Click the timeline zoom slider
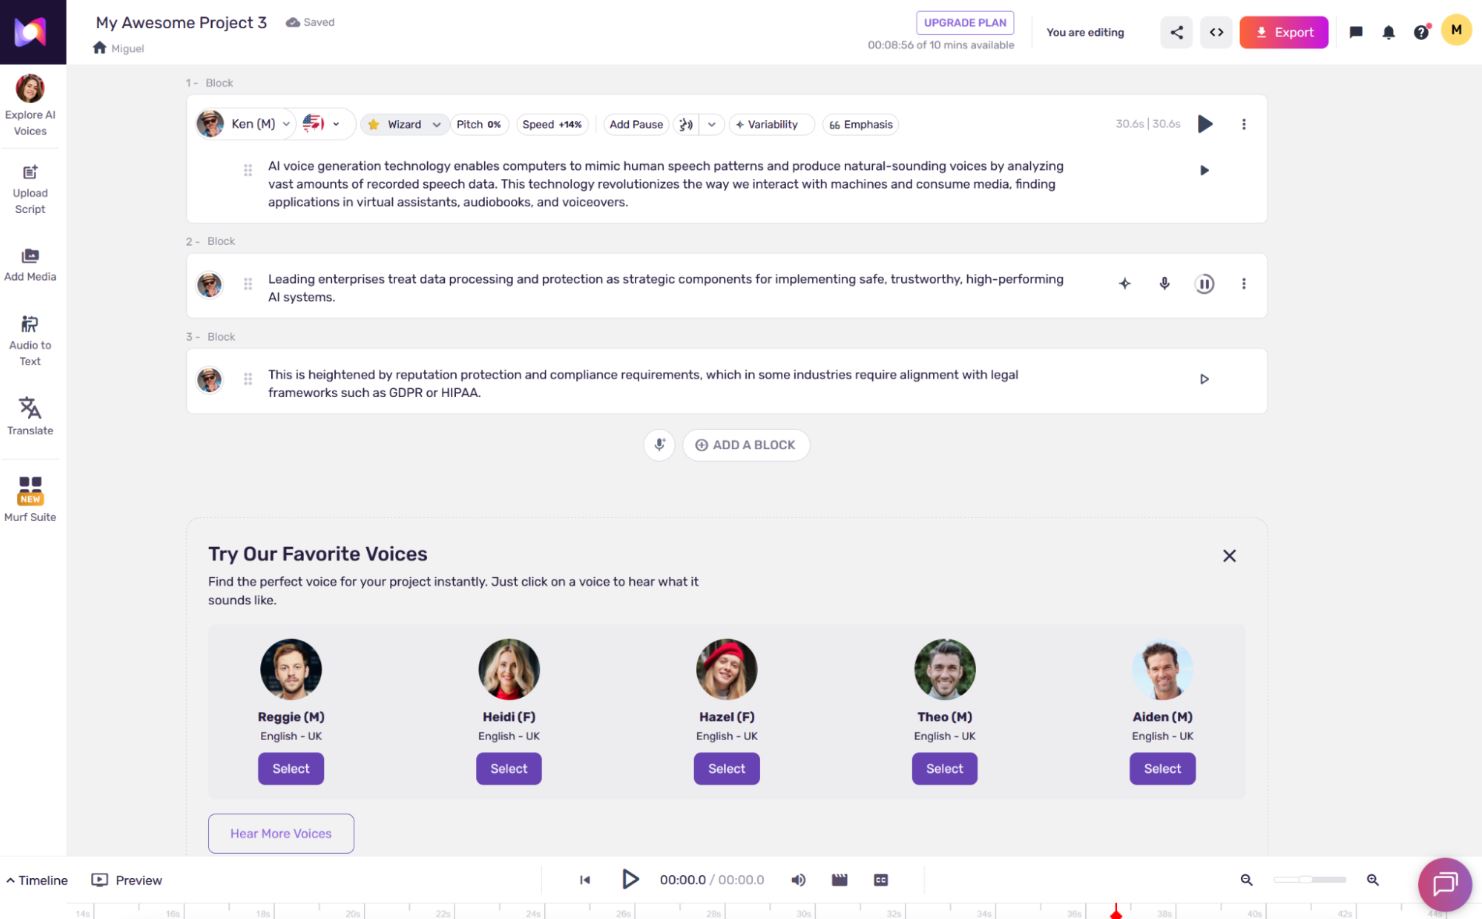This screenshot has width=1482, height=919. pos(1309,880)
